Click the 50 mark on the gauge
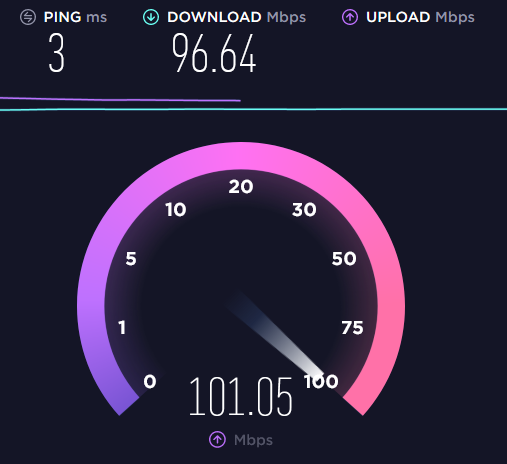Image resolution: width=507 pixels, height=464 pixels. click(x=344, y=259)
